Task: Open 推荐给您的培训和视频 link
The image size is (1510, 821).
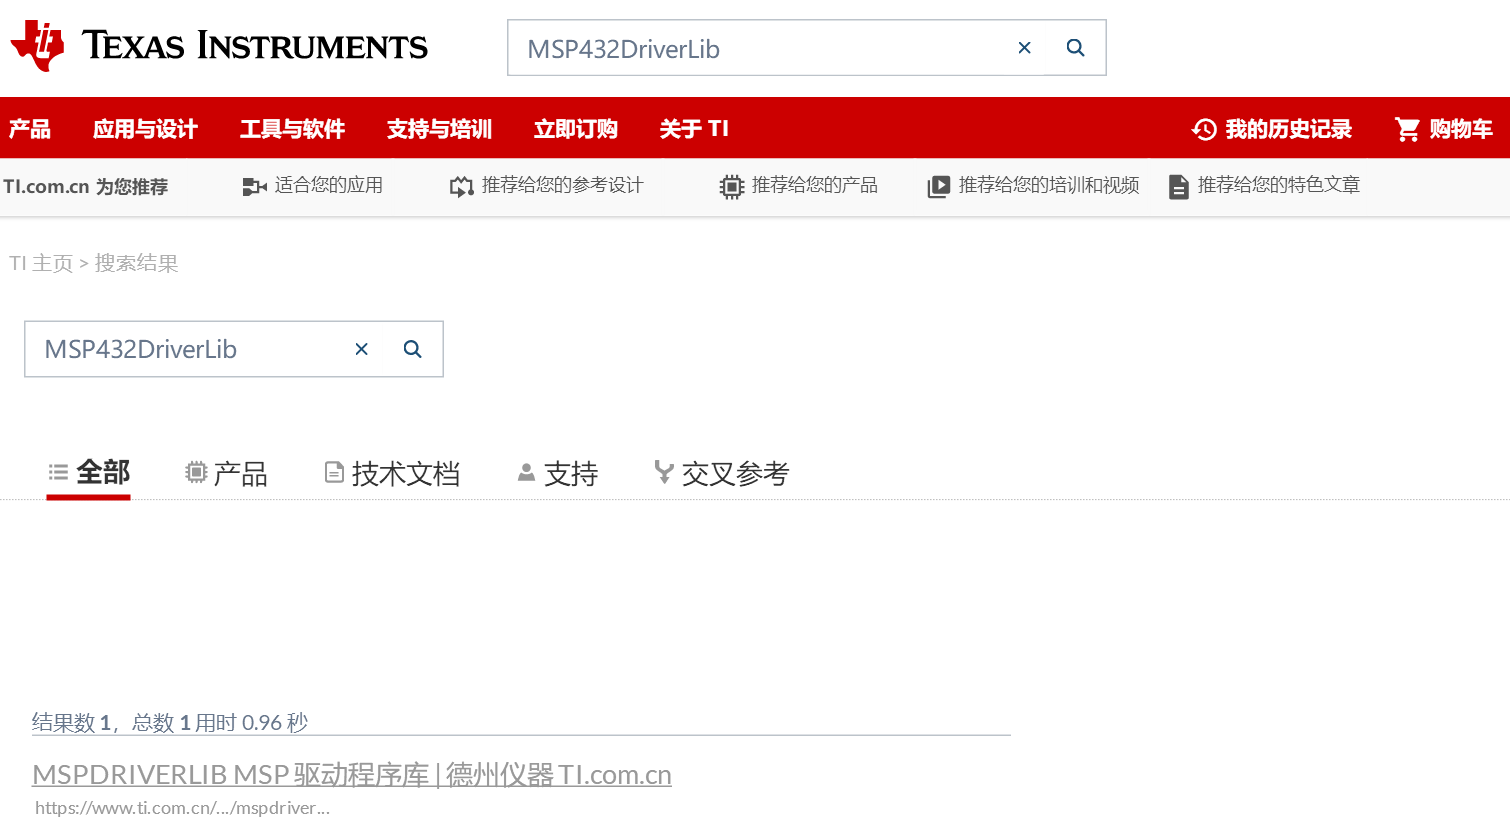Action: 1048,185
